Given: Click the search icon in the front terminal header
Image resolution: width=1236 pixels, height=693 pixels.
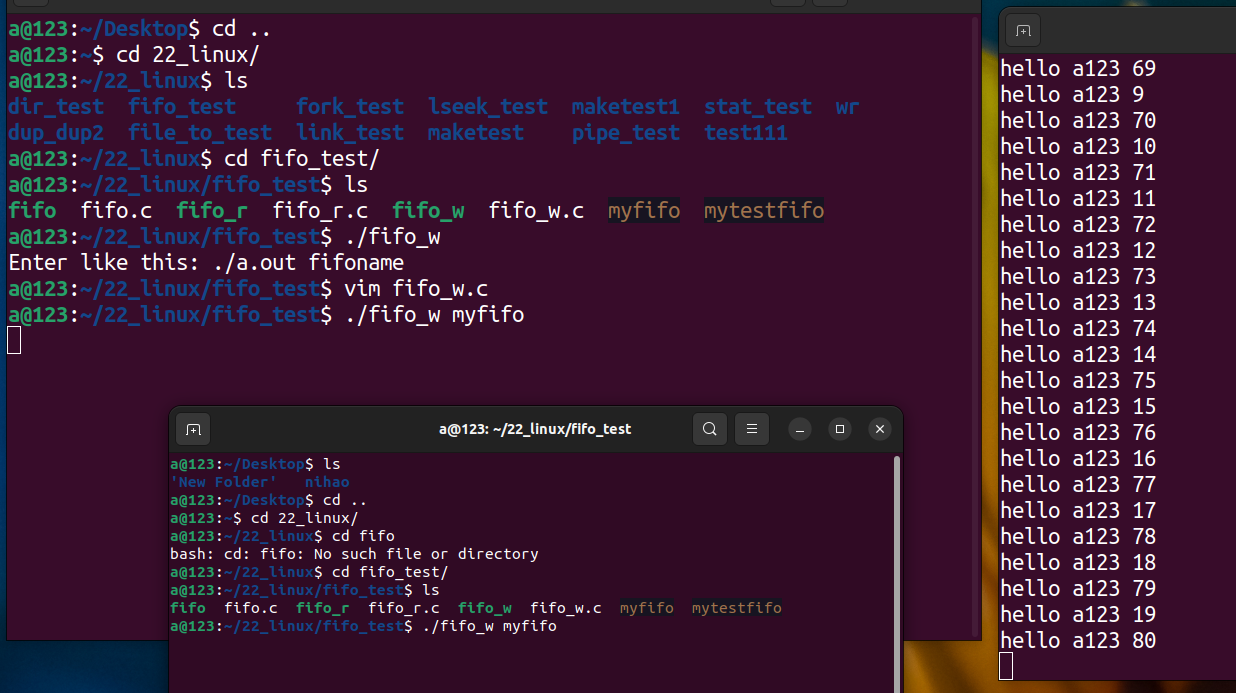Looking at the screenshot, I should [x=710, y=429].
